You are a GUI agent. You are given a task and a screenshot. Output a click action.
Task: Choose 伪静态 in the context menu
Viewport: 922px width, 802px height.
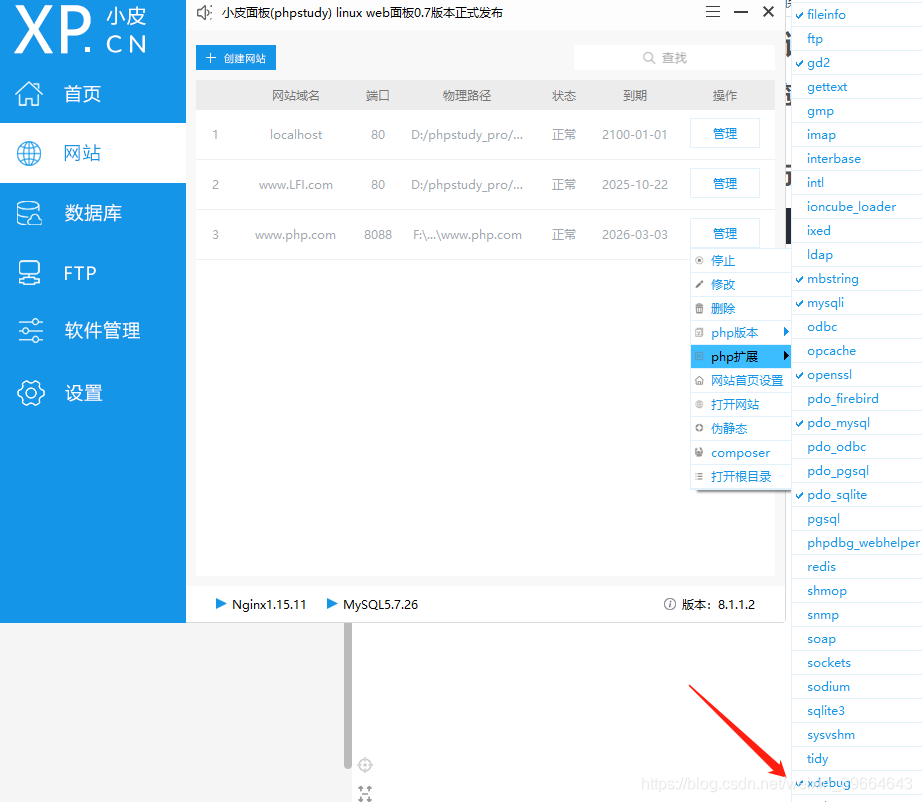pyautogui.click(x=740, y=428)
